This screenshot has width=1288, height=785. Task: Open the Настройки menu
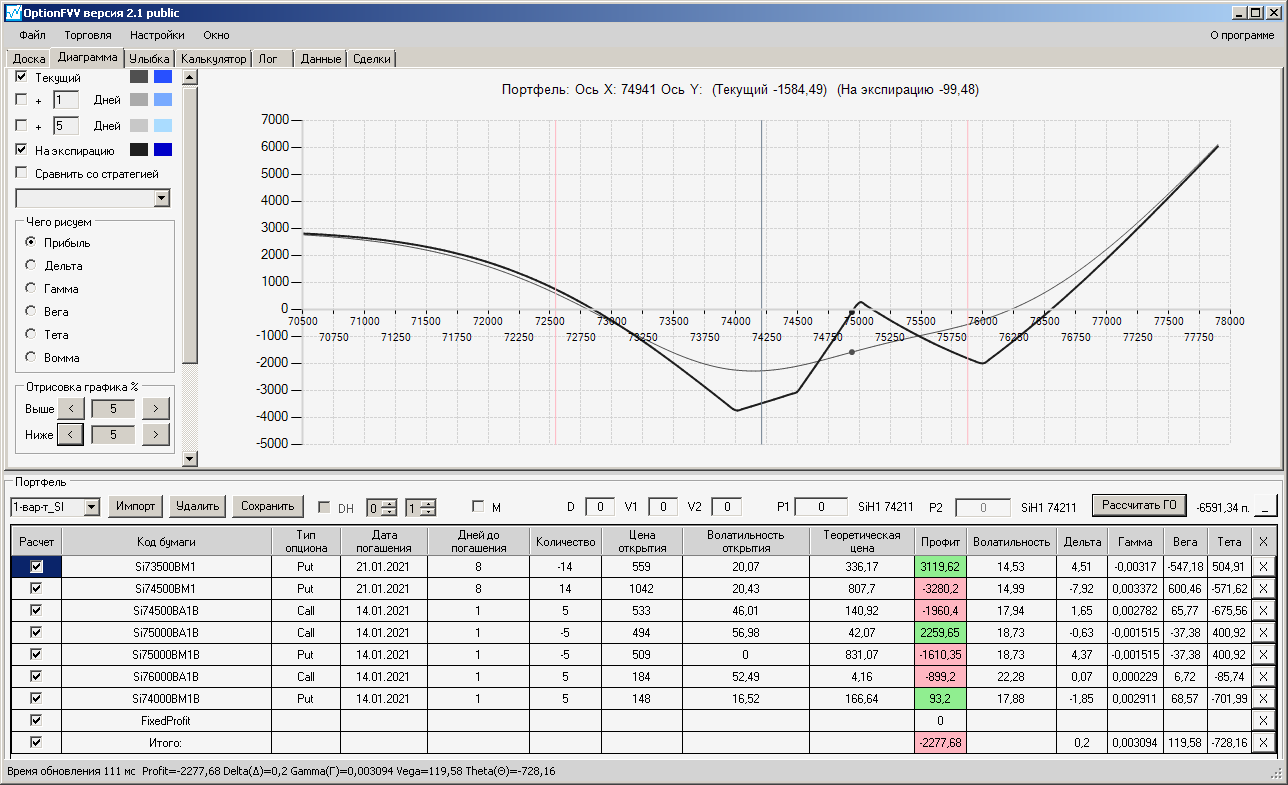(x=157, y=35)
